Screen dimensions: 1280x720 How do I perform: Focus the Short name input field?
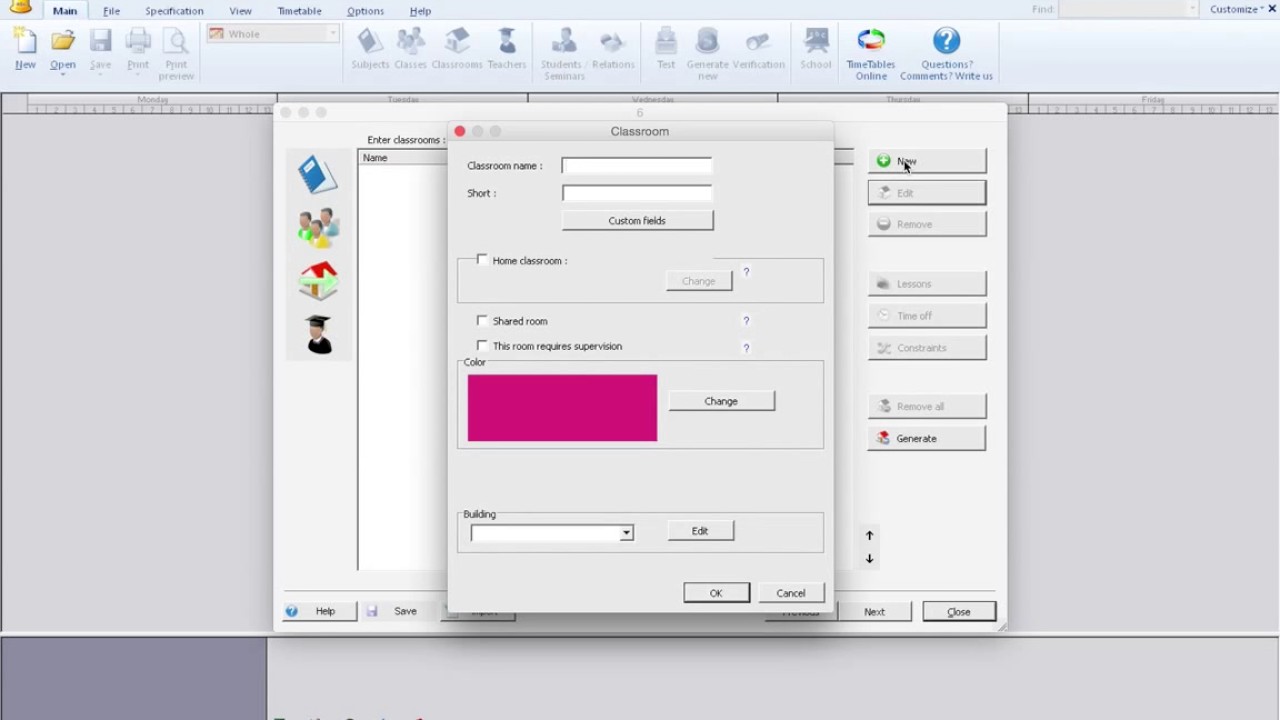[637, 193]
